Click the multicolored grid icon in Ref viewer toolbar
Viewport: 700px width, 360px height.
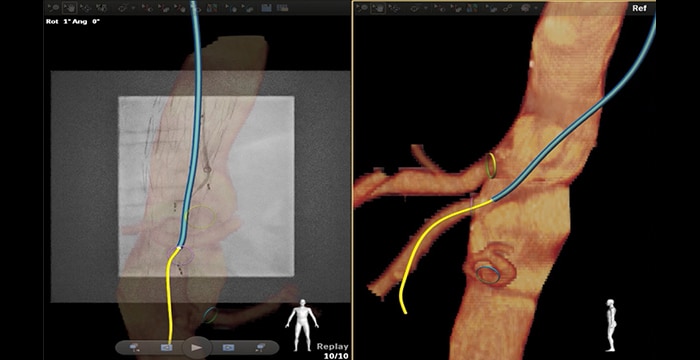tap(472, 8)
